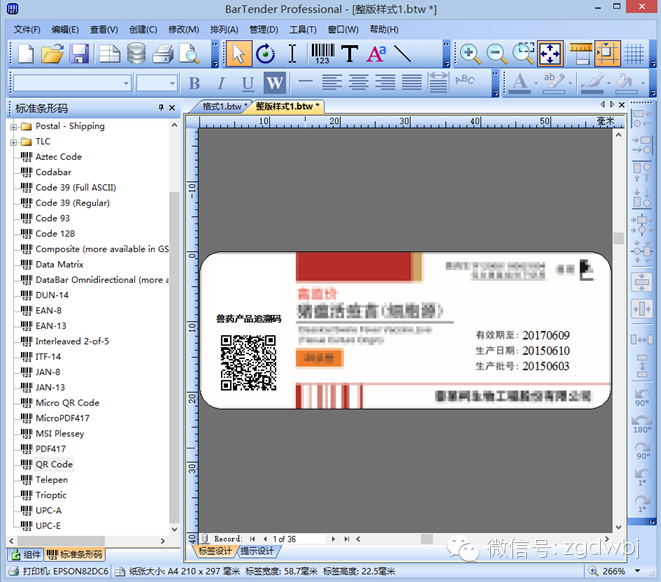661x582 pixels.
Task: Select the barcode creation tool
Action: (322, 54)
